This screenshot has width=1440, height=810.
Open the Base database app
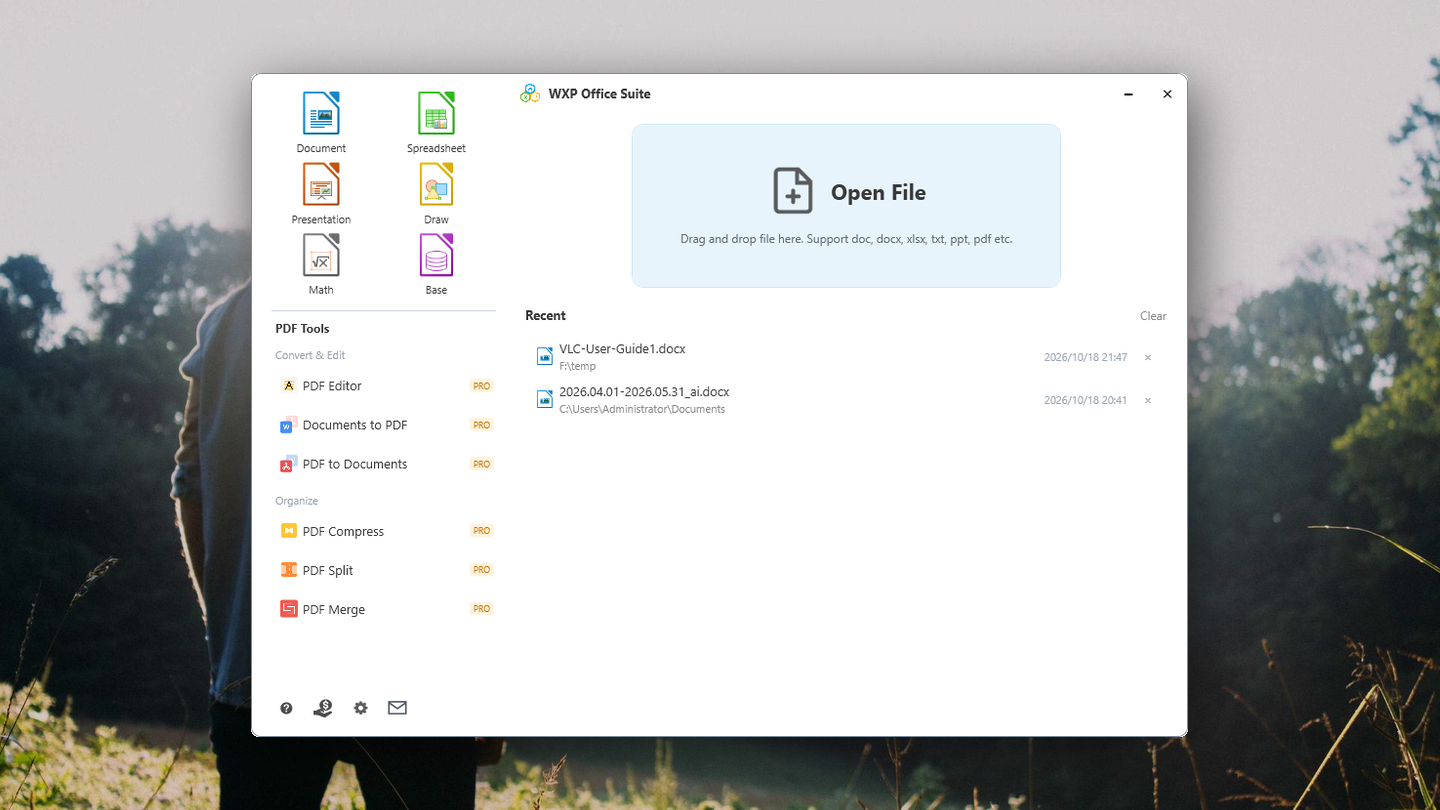pyautogui.click(x=436, y=265)
